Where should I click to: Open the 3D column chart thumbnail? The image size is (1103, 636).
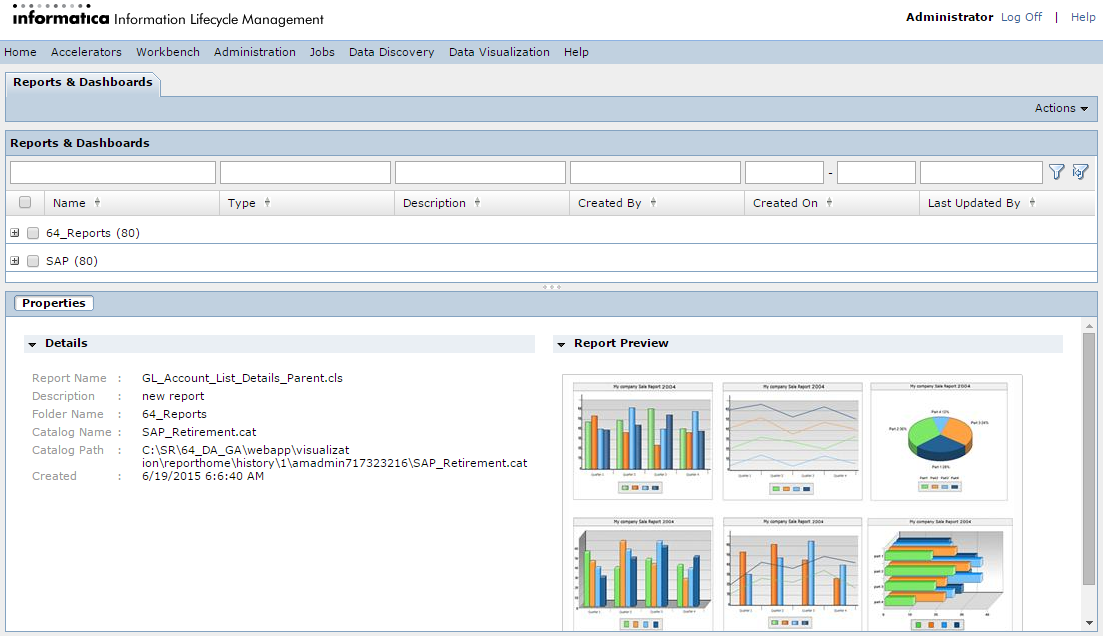pyautogui.click(x=643, y=574)
